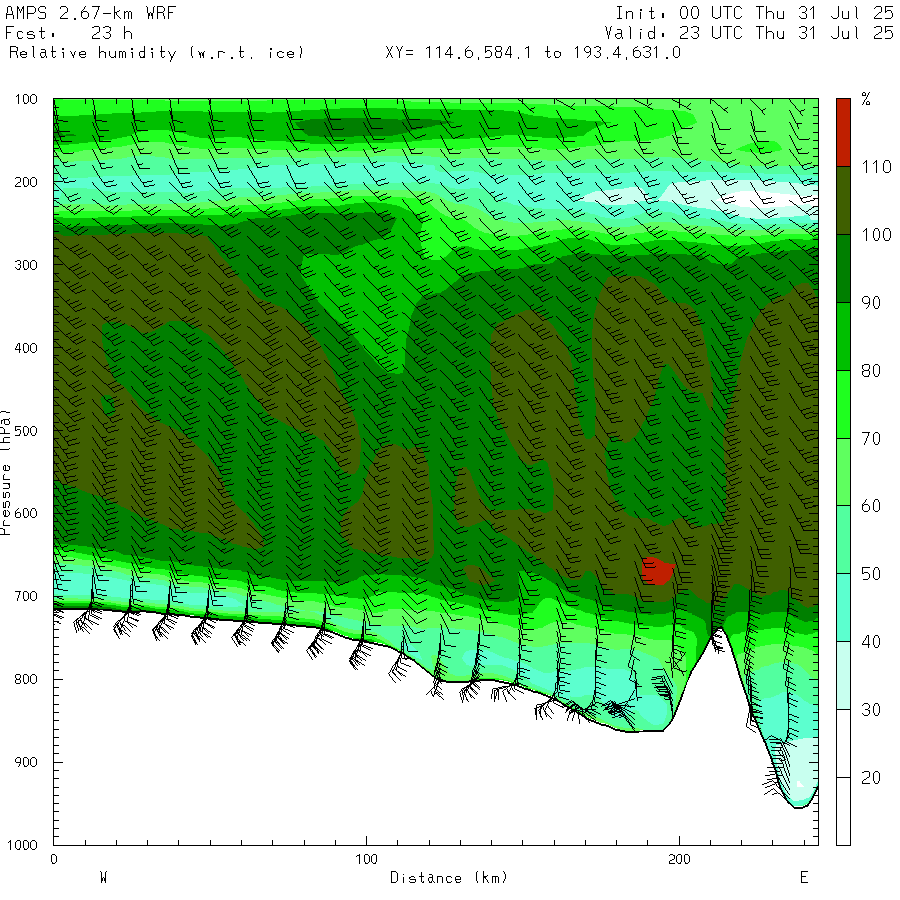Viewport: 900px width, 900px height.
Task: Click the '1000' pressure axis label
Action: click(x=22, y=845)
